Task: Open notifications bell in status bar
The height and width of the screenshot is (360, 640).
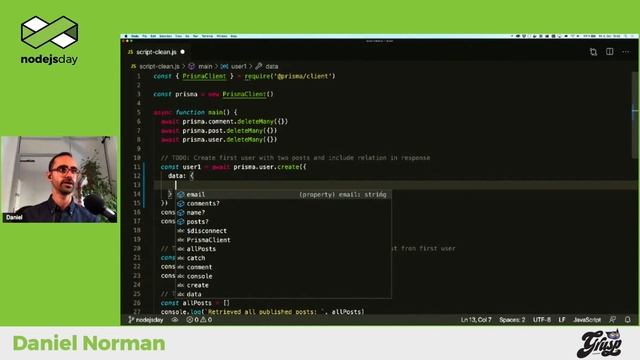Action: (628, 320)
